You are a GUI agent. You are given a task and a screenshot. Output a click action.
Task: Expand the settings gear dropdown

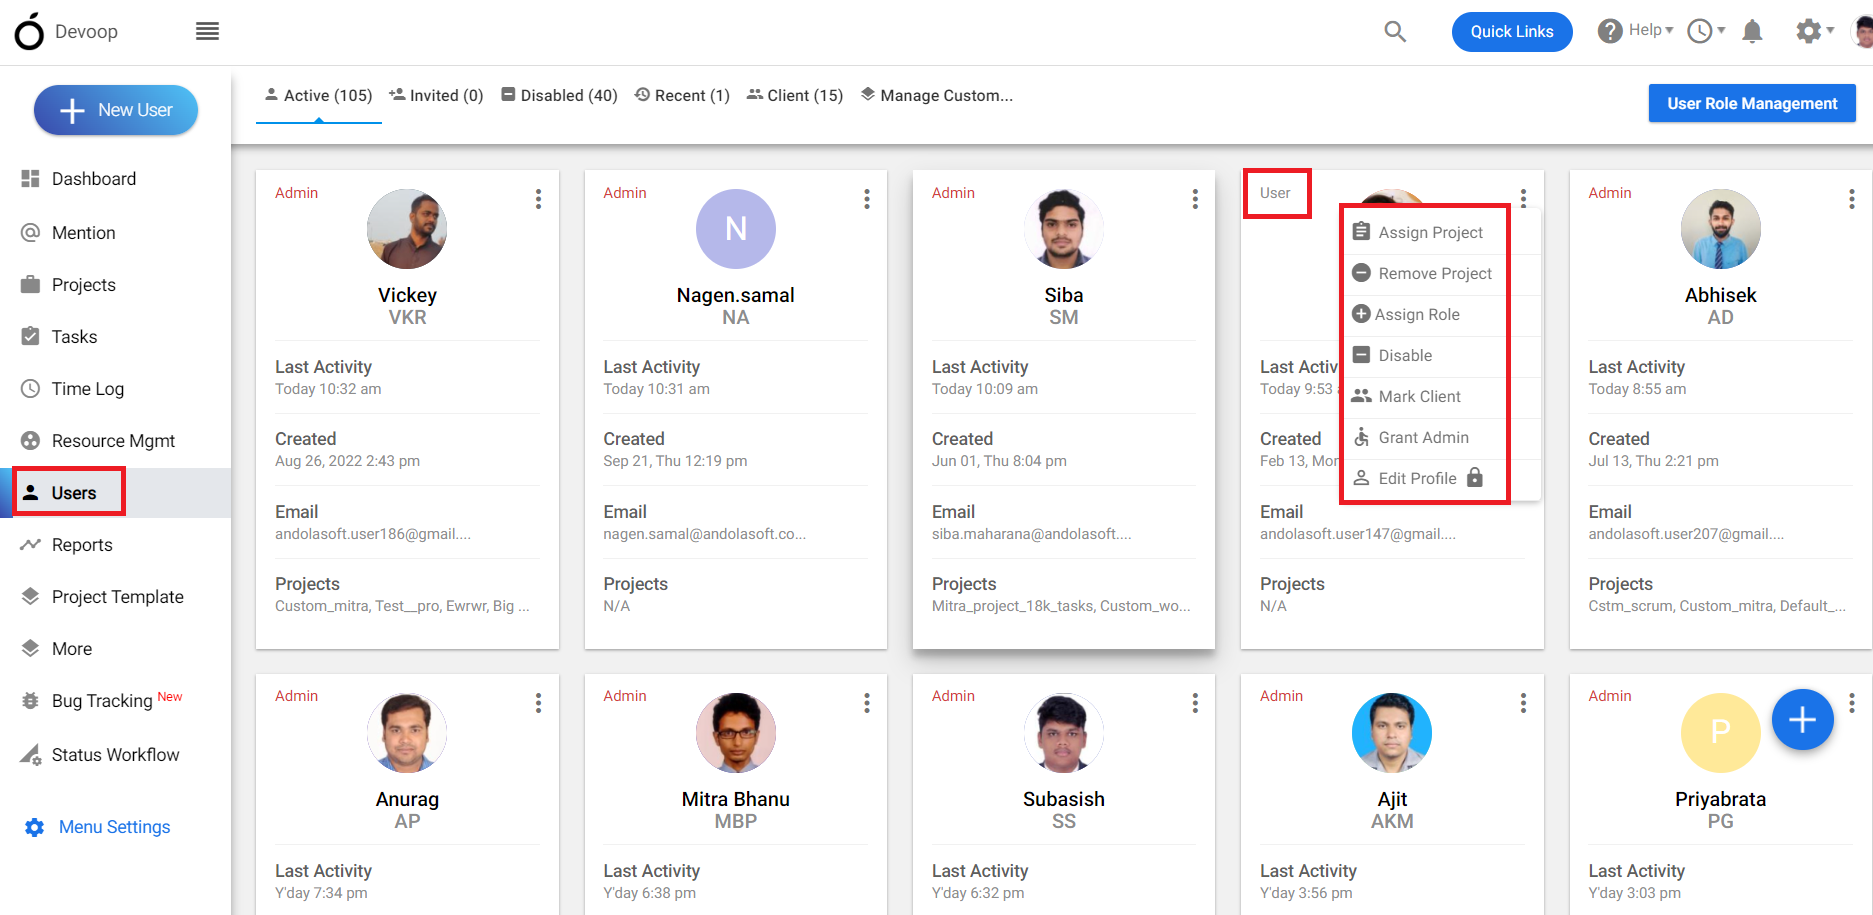[x=1815, y=31]
